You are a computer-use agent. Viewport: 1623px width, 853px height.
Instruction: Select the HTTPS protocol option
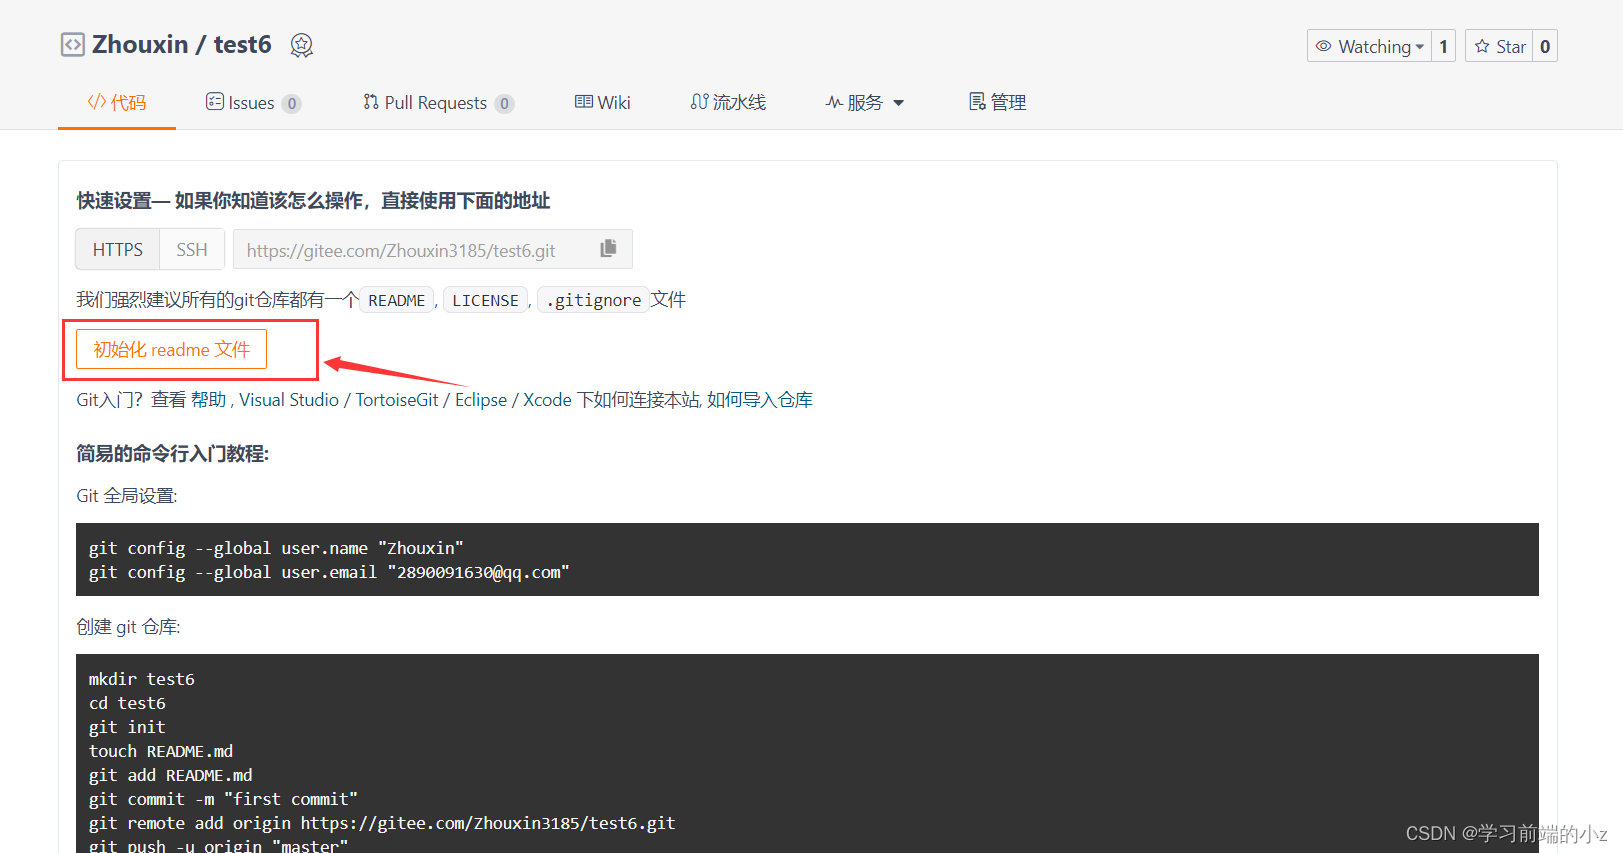point(118,249)
